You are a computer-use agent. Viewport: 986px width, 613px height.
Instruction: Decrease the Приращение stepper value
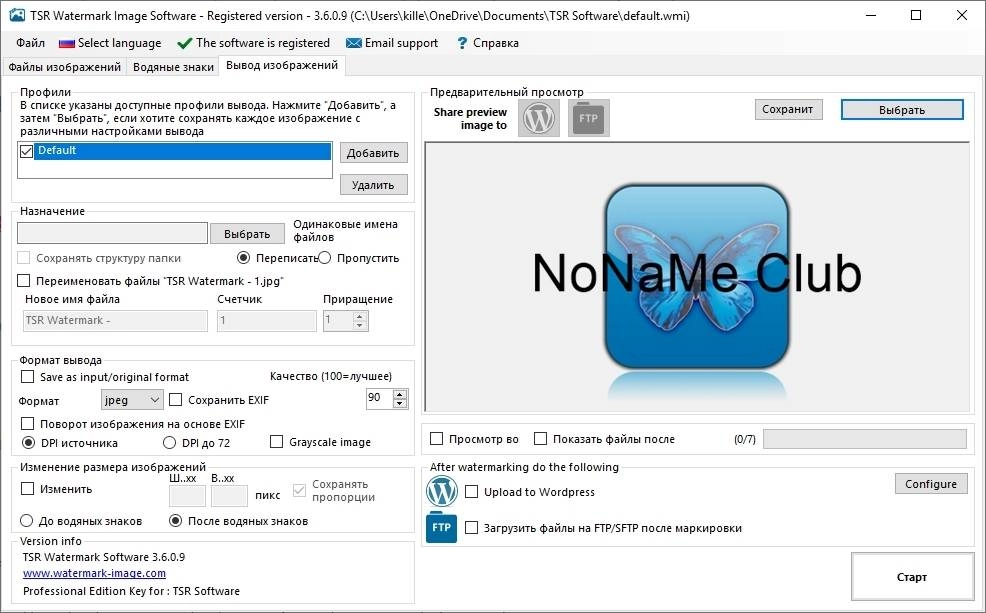pyautogui.click(x=360, y=326)
